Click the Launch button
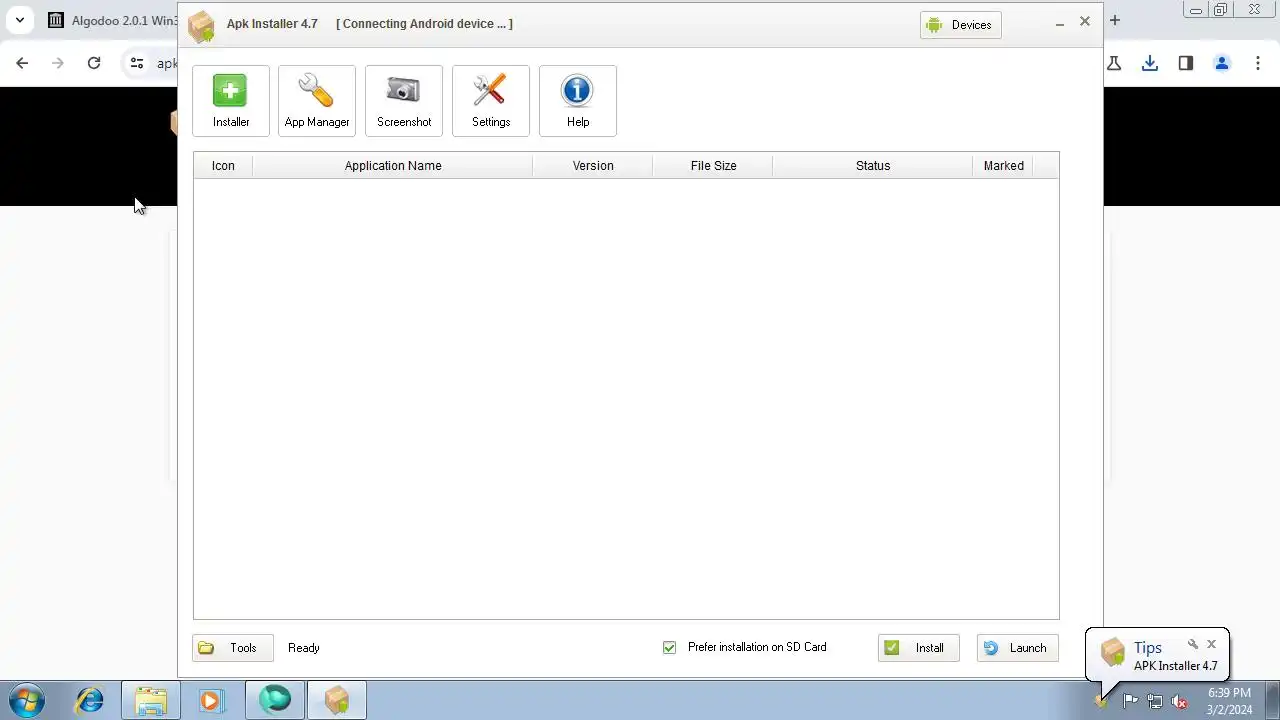The image size is (1280, 720). [1017, 648]
